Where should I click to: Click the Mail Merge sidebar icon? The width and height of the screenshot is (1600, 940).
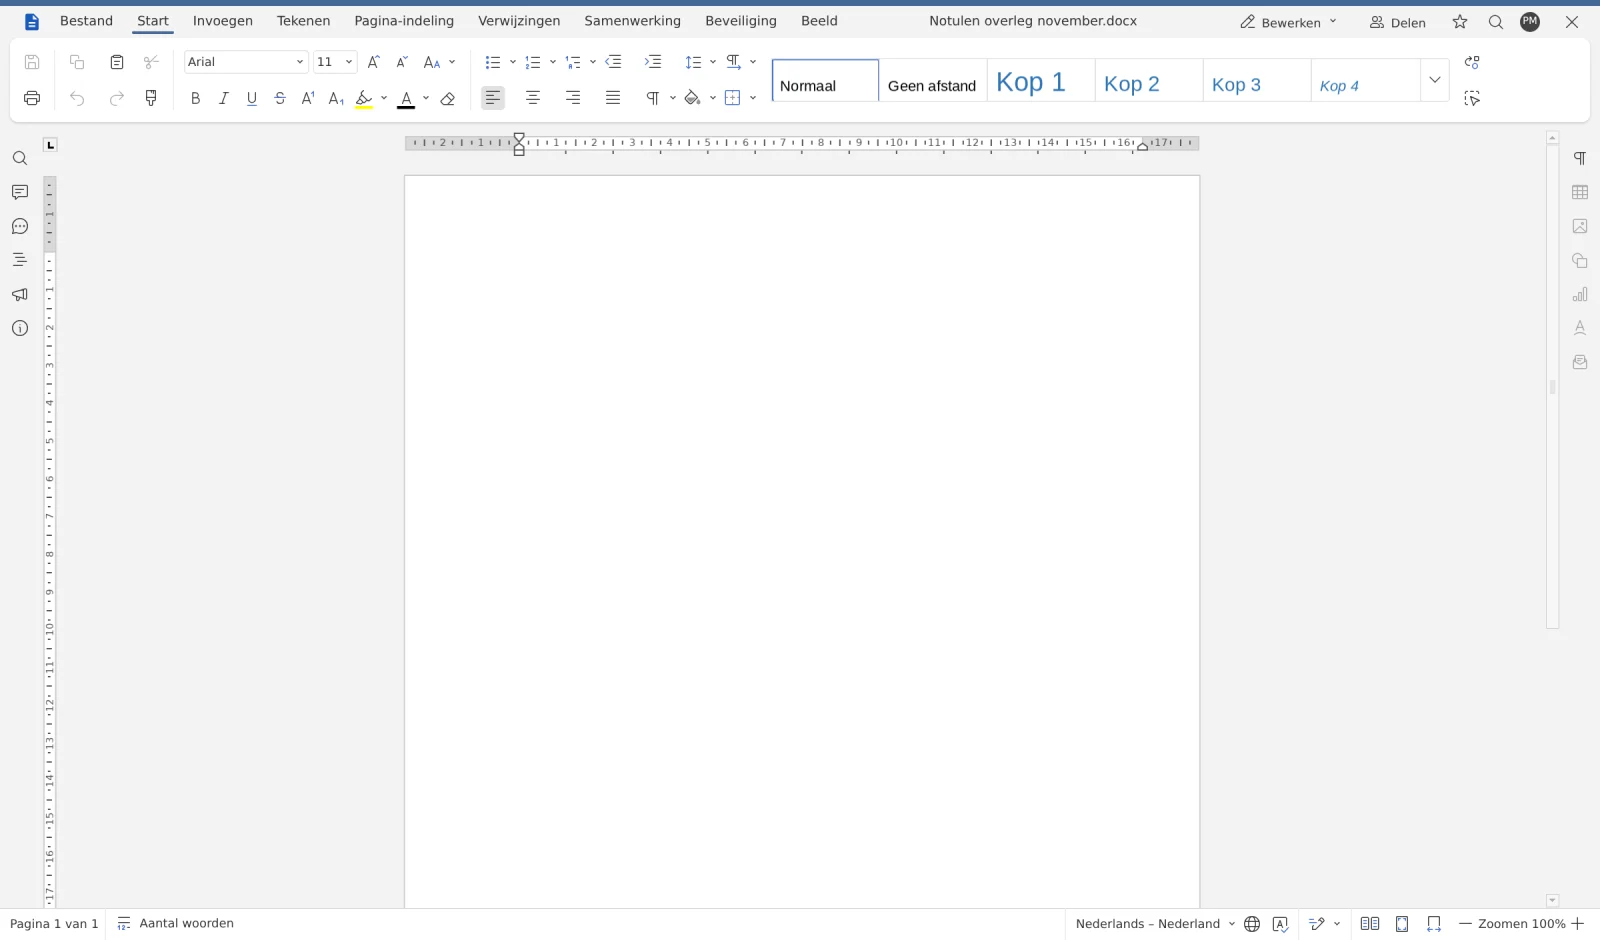tap(1580, 362)
